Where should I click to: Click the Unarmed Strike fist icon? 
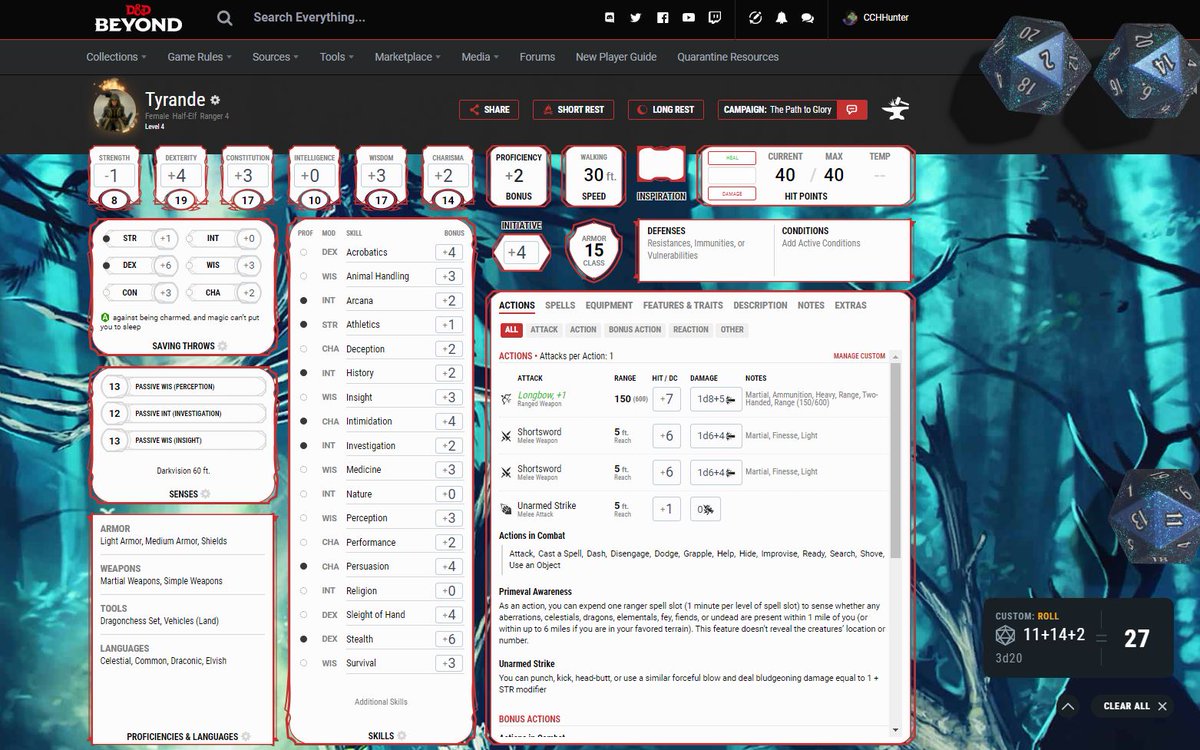tap(506, 509)
